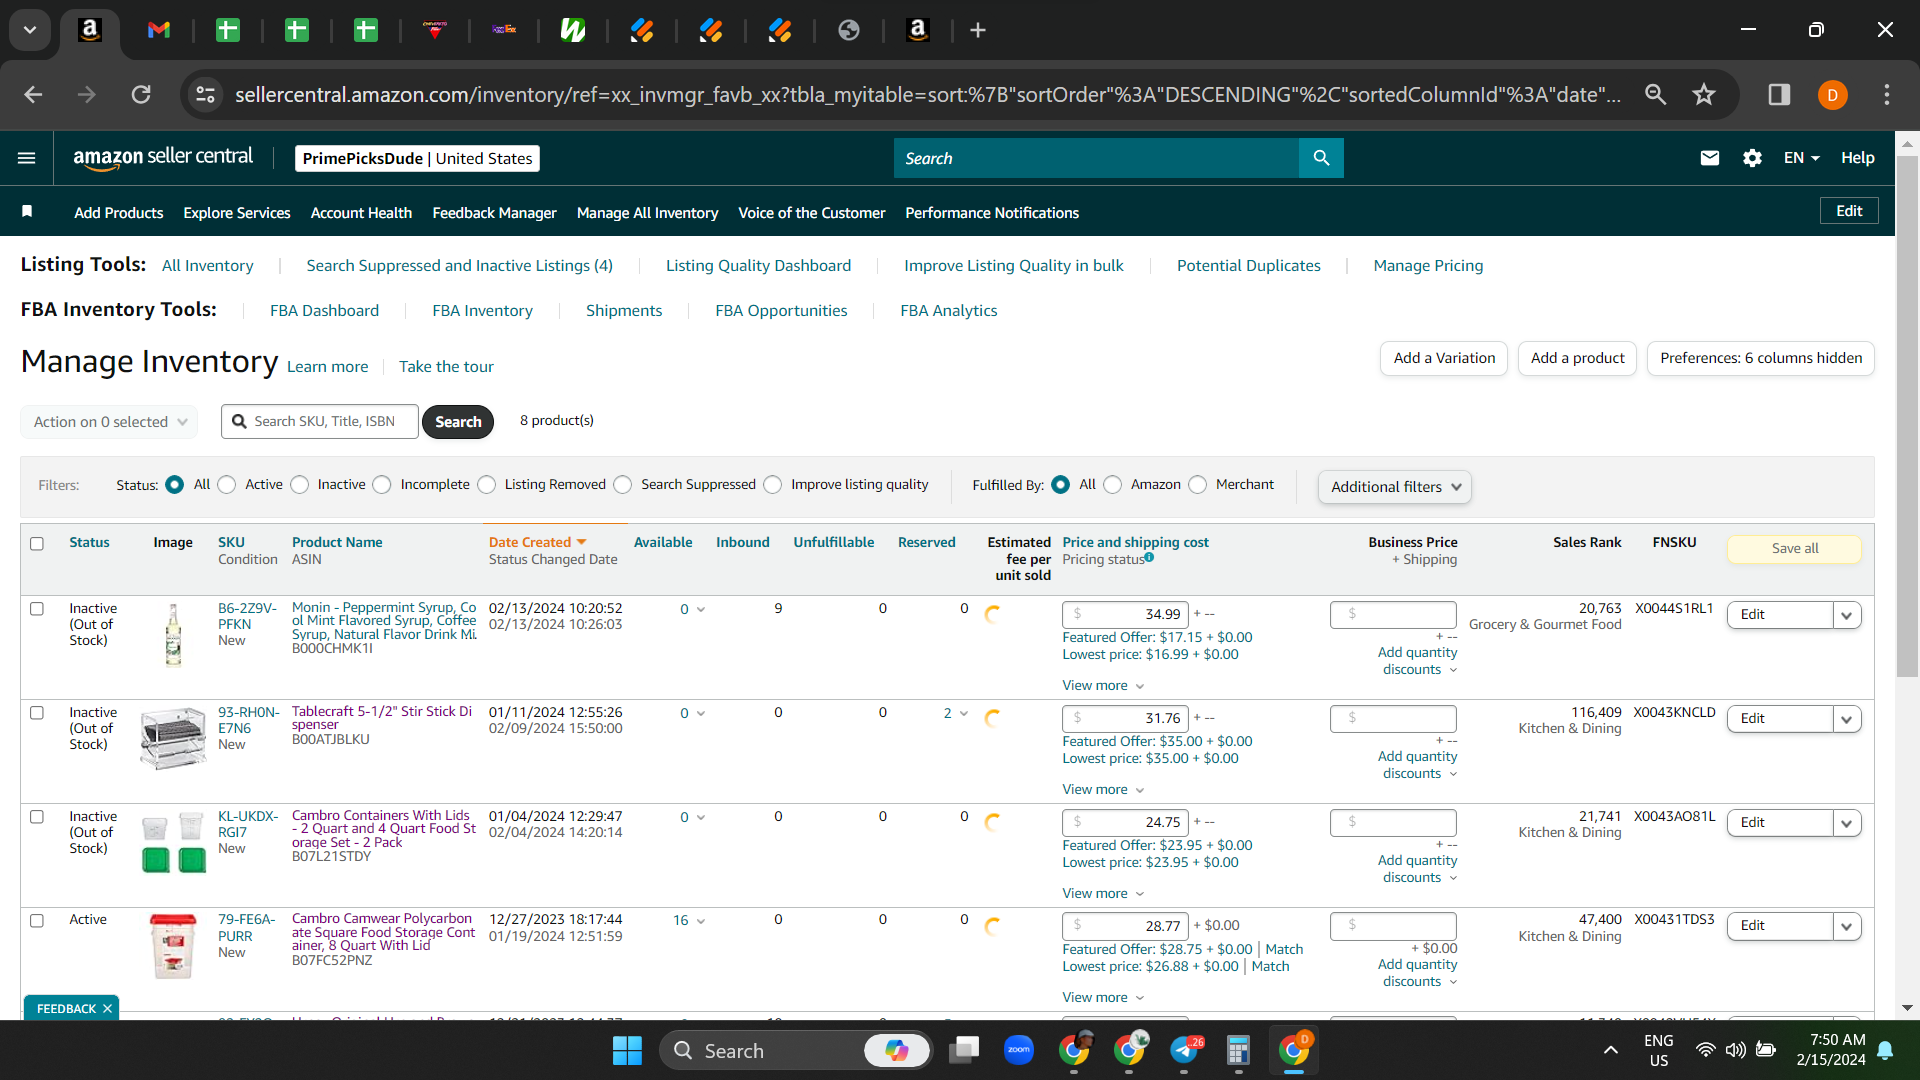Open Account Health menu item
Viewport: 1920px width, 1080px height.
(x=361, y=212)
